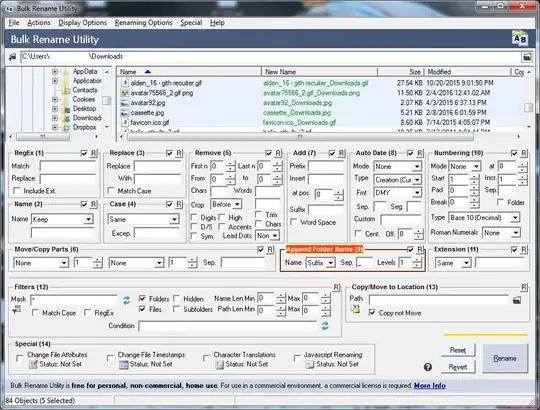Click the folder tree horizontal scrollbar

[43, 137]
